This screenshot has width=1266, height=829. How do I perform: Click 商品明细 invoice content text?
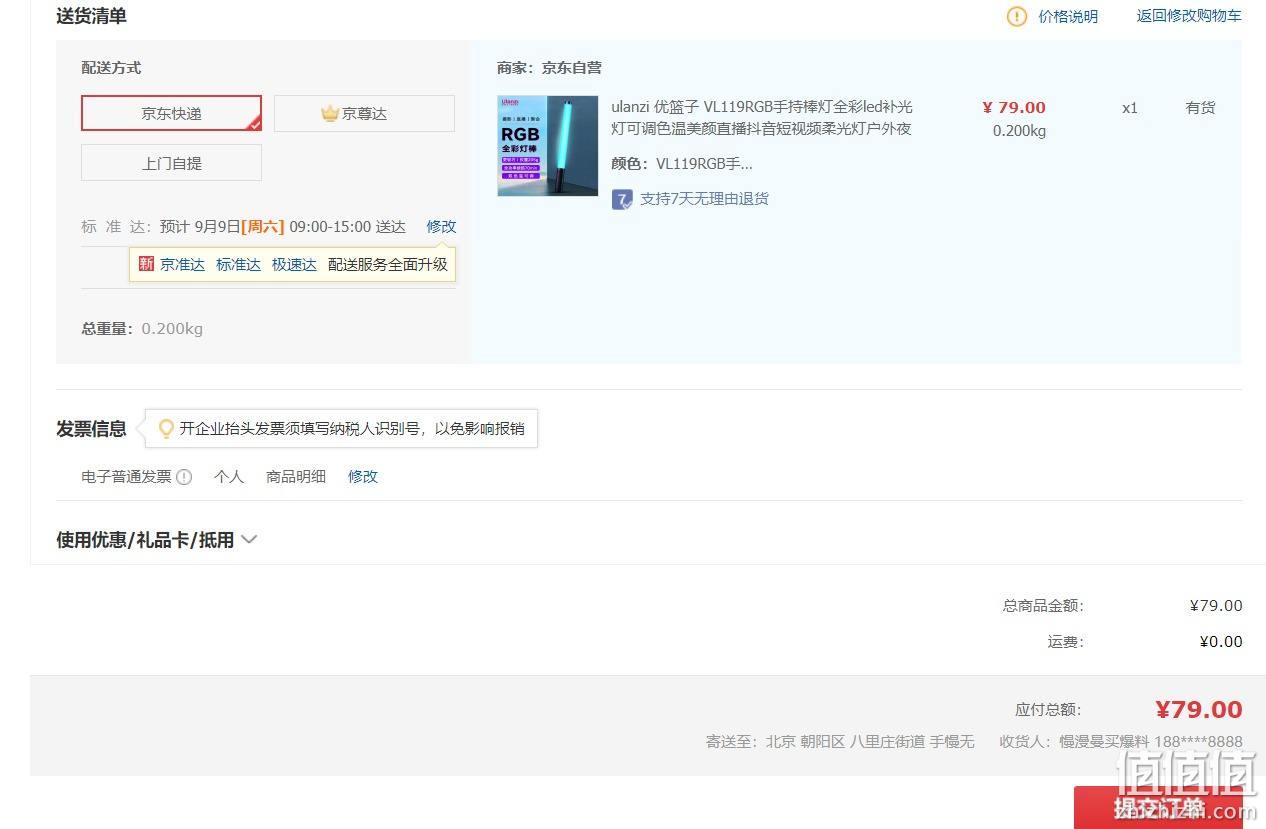click(x=296, y=477)
